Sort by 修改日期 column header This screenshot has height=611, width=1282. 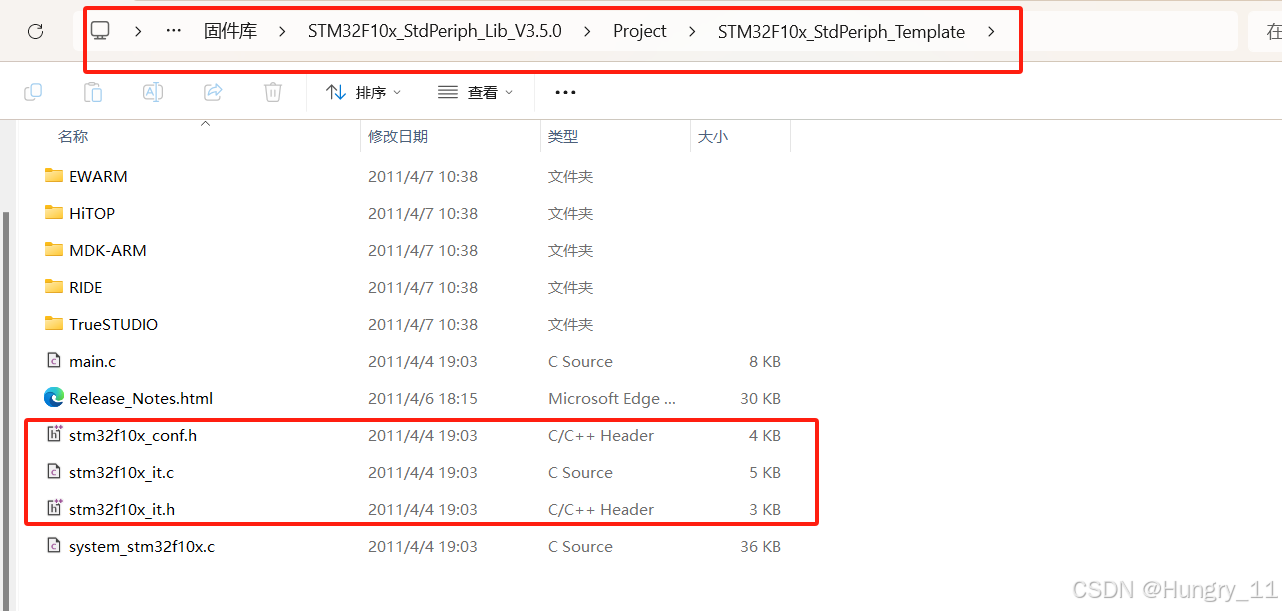pos(398,136)
